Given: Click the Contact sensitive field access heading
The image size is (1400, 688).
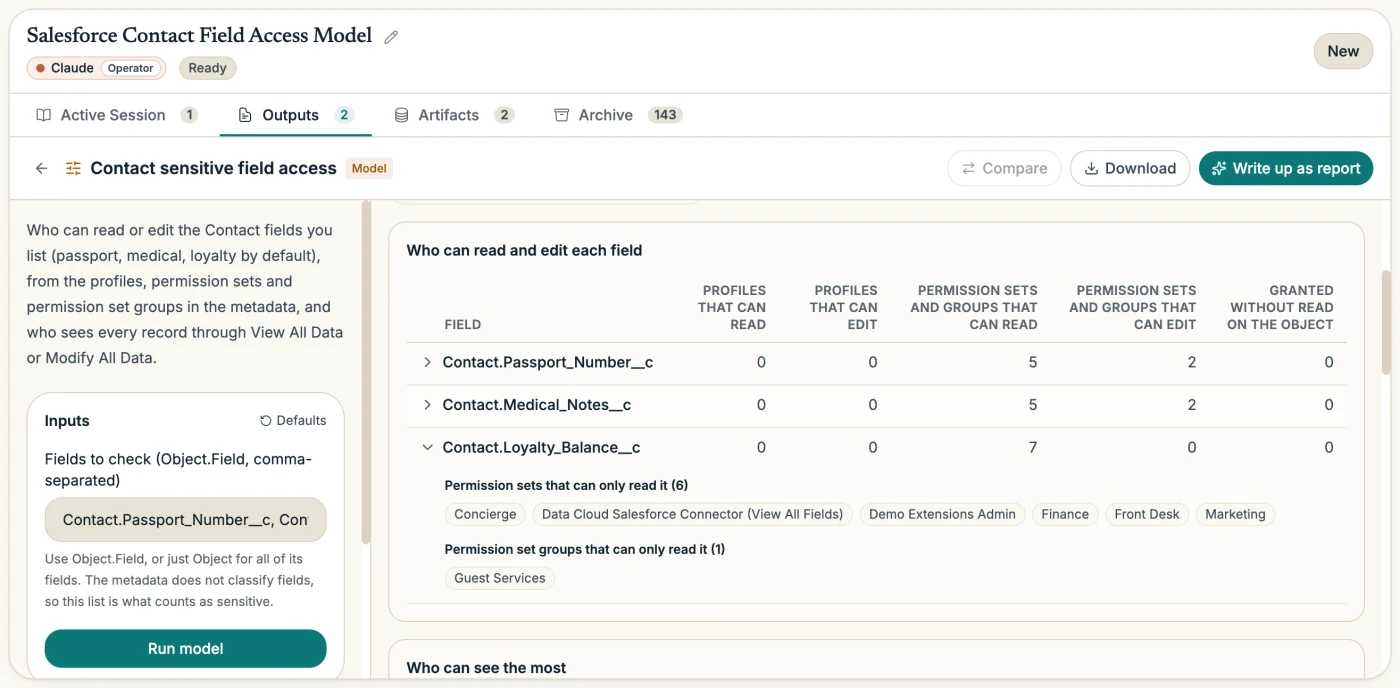Looking at the screenshot, I should tap(213, 168).
